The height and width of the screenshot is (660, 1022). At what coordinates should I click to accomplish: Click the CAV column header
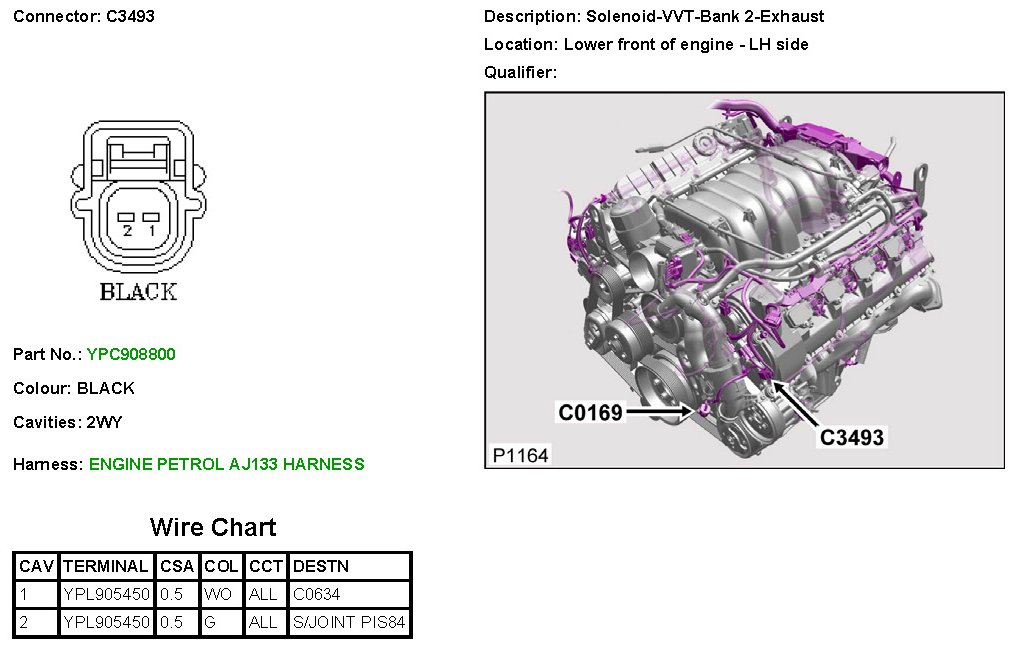tap(37, 566)
